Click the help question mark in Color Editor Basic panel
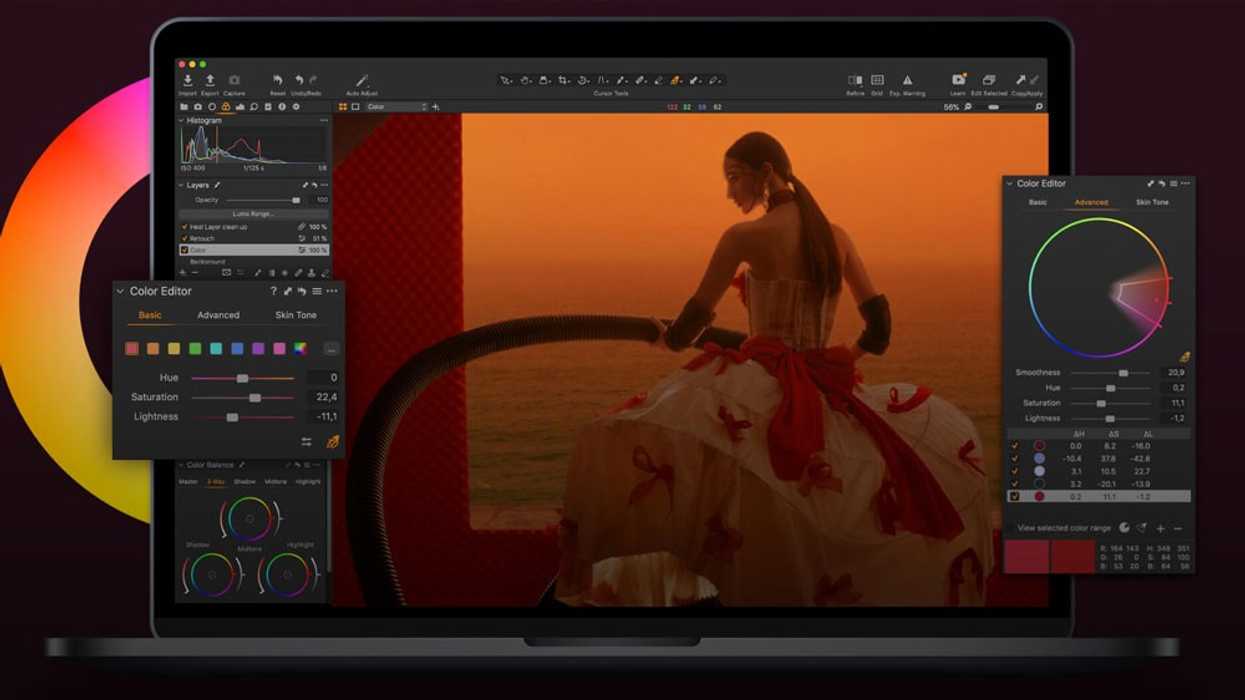This screenshot has height=700, width=1245. (x=273, y=291)
